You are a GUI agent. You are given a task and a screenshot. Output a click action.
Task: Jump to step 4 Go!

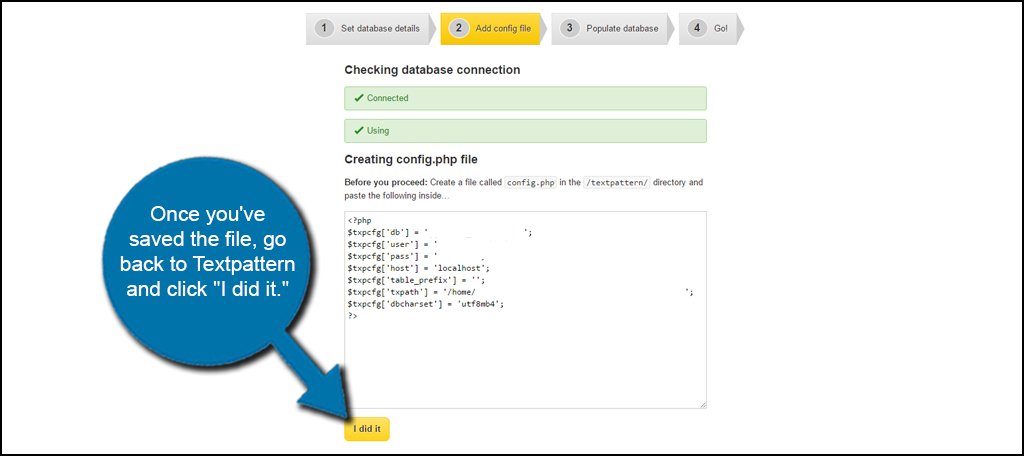pos(711,28)
